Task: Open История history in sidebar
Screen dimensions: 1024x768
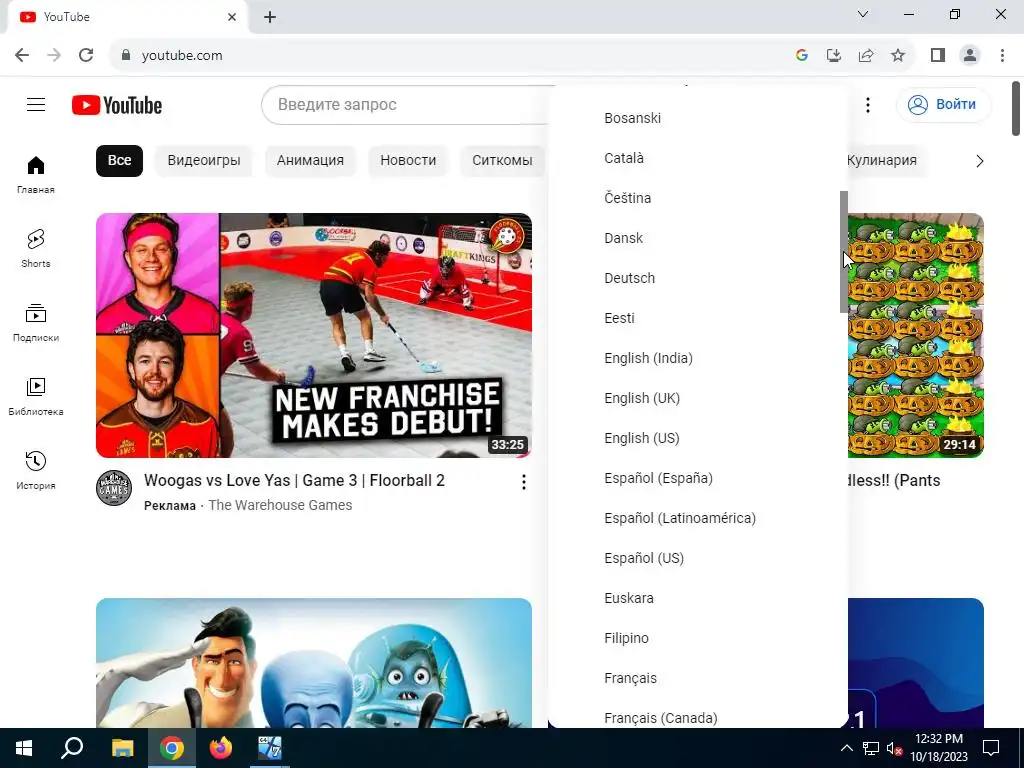Action: (x=36, y=471)
